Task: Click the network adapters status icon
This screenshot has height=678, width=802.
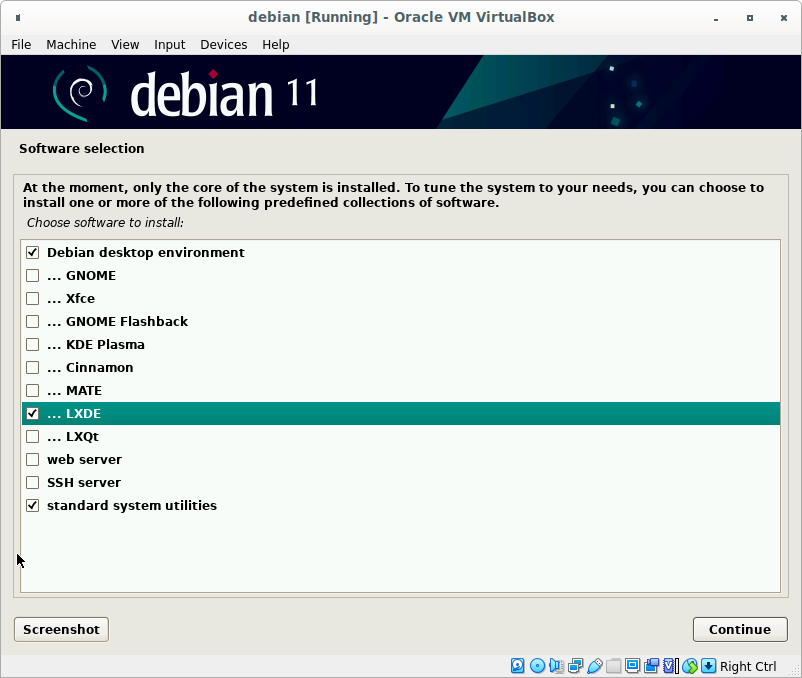Action: (575, 666)
